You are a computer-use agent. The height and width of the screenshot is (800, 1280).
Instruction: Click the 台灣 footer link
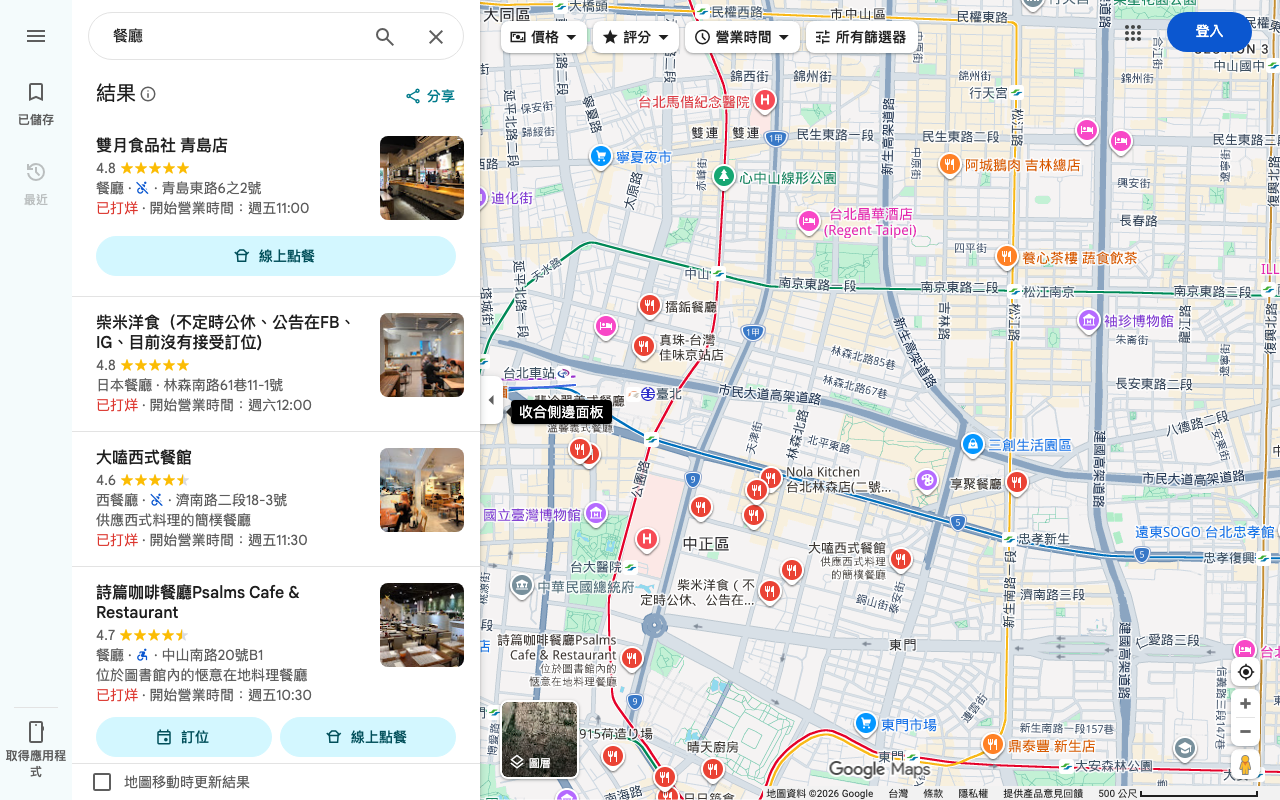[x=898, y=793]
